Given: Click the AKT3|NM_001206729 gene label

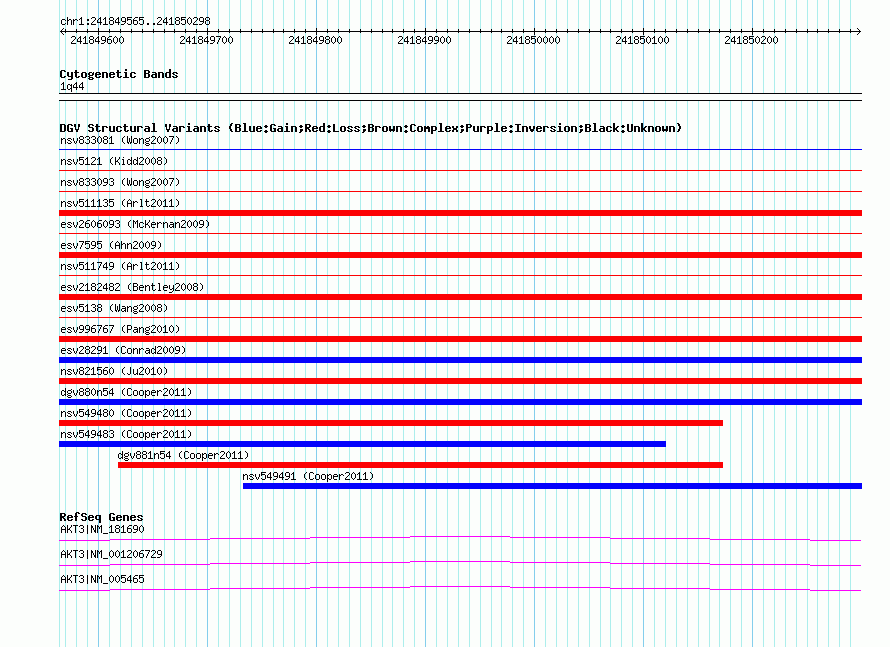Looking at the screenshot, I should tap(111, 554).
